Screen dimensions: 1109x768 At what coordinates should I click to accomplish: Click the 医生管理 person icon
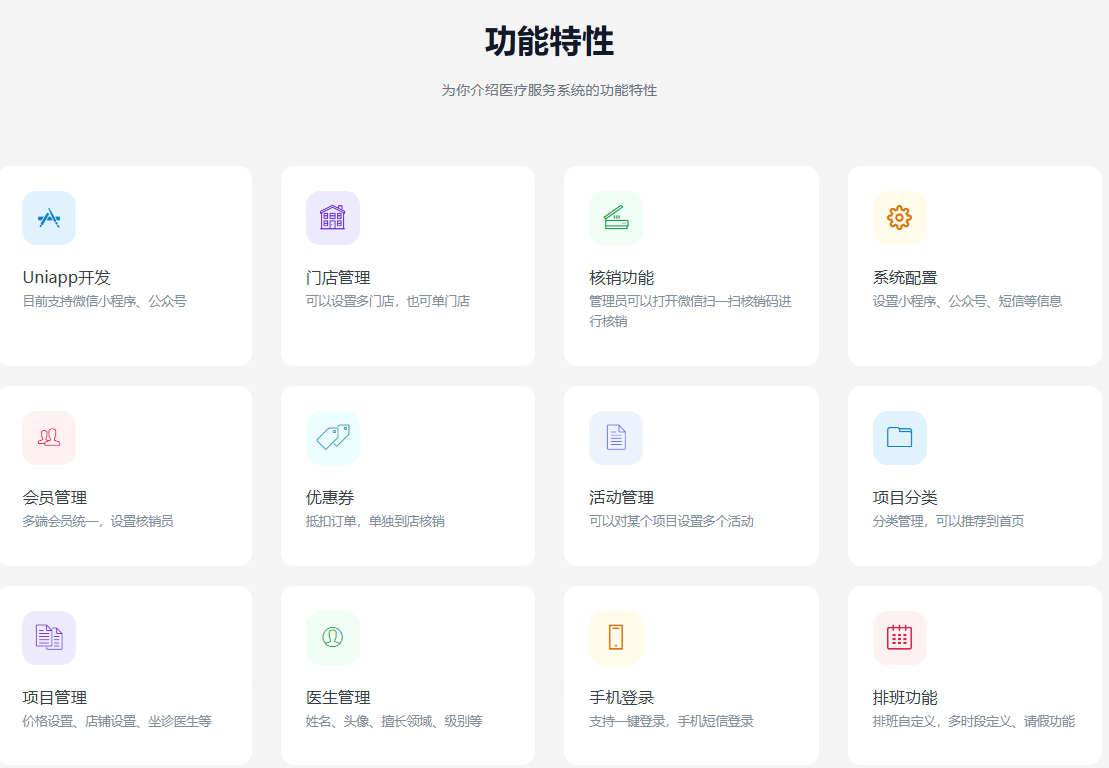click(x=332, y=638)
